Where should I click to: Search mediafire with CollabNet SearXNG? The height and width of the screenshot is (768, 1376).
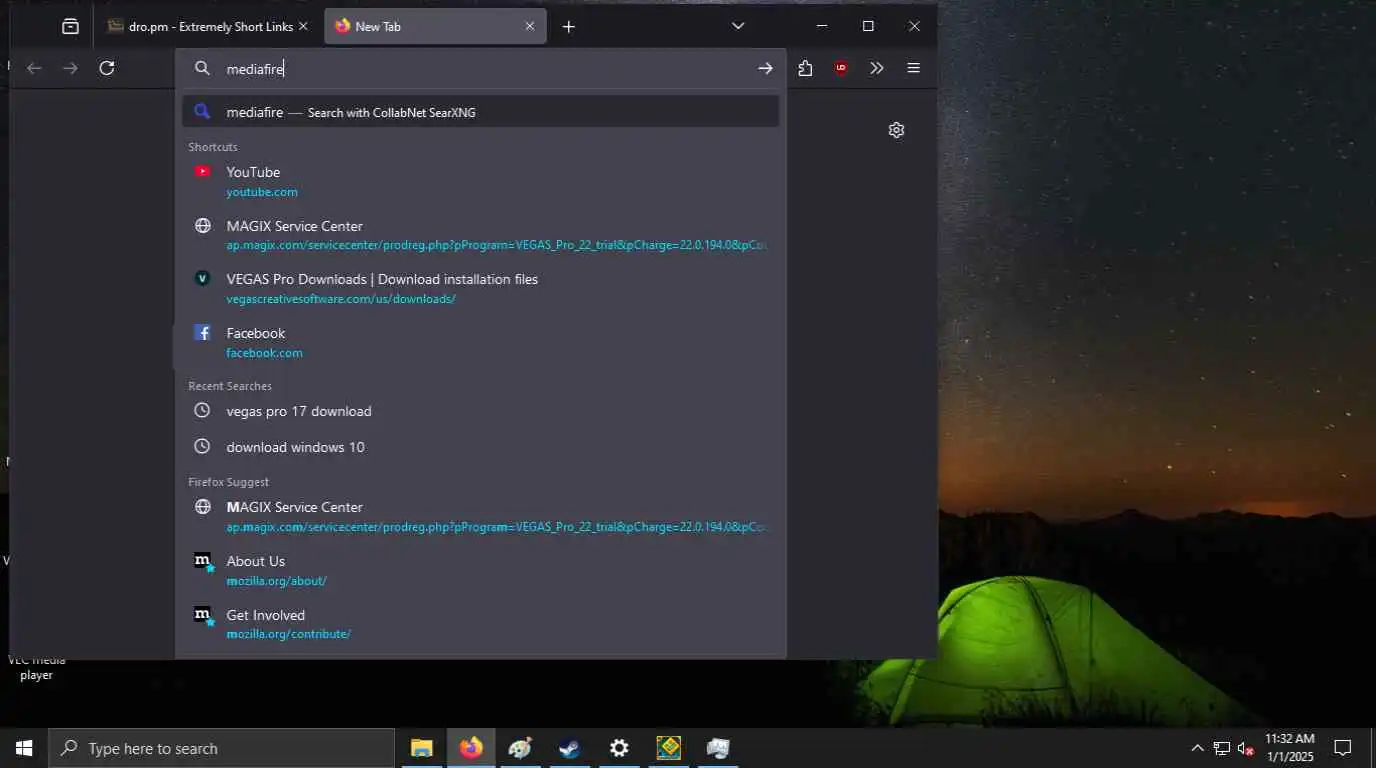(481, 112)
